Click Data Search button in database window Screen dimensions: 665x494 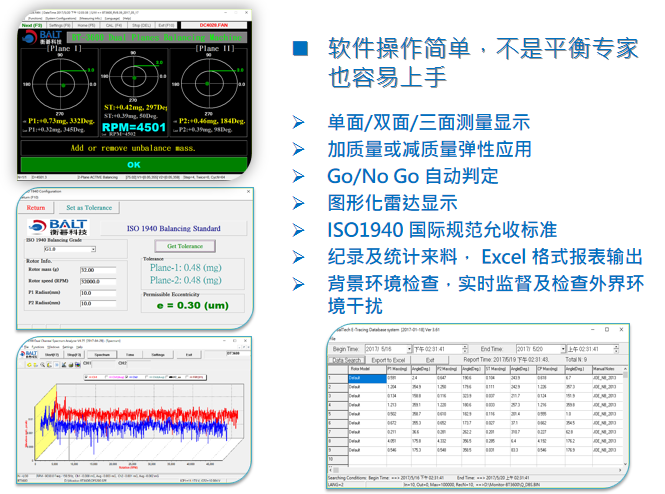pyautogui.click(x=346, y=360)
